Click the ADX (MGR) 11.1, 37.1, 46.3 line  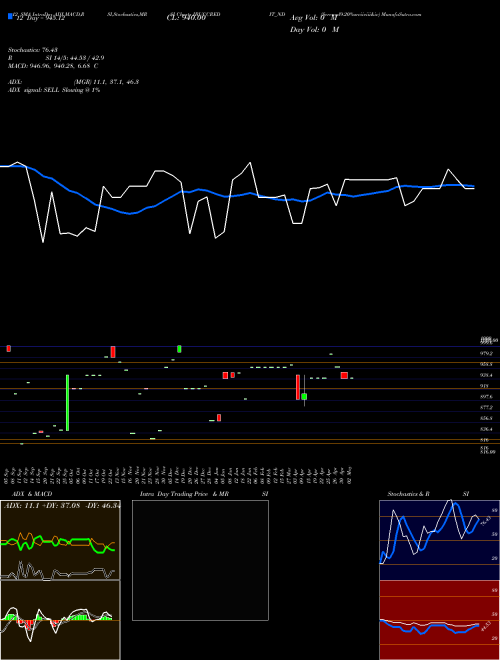click(x=73, y=82)
